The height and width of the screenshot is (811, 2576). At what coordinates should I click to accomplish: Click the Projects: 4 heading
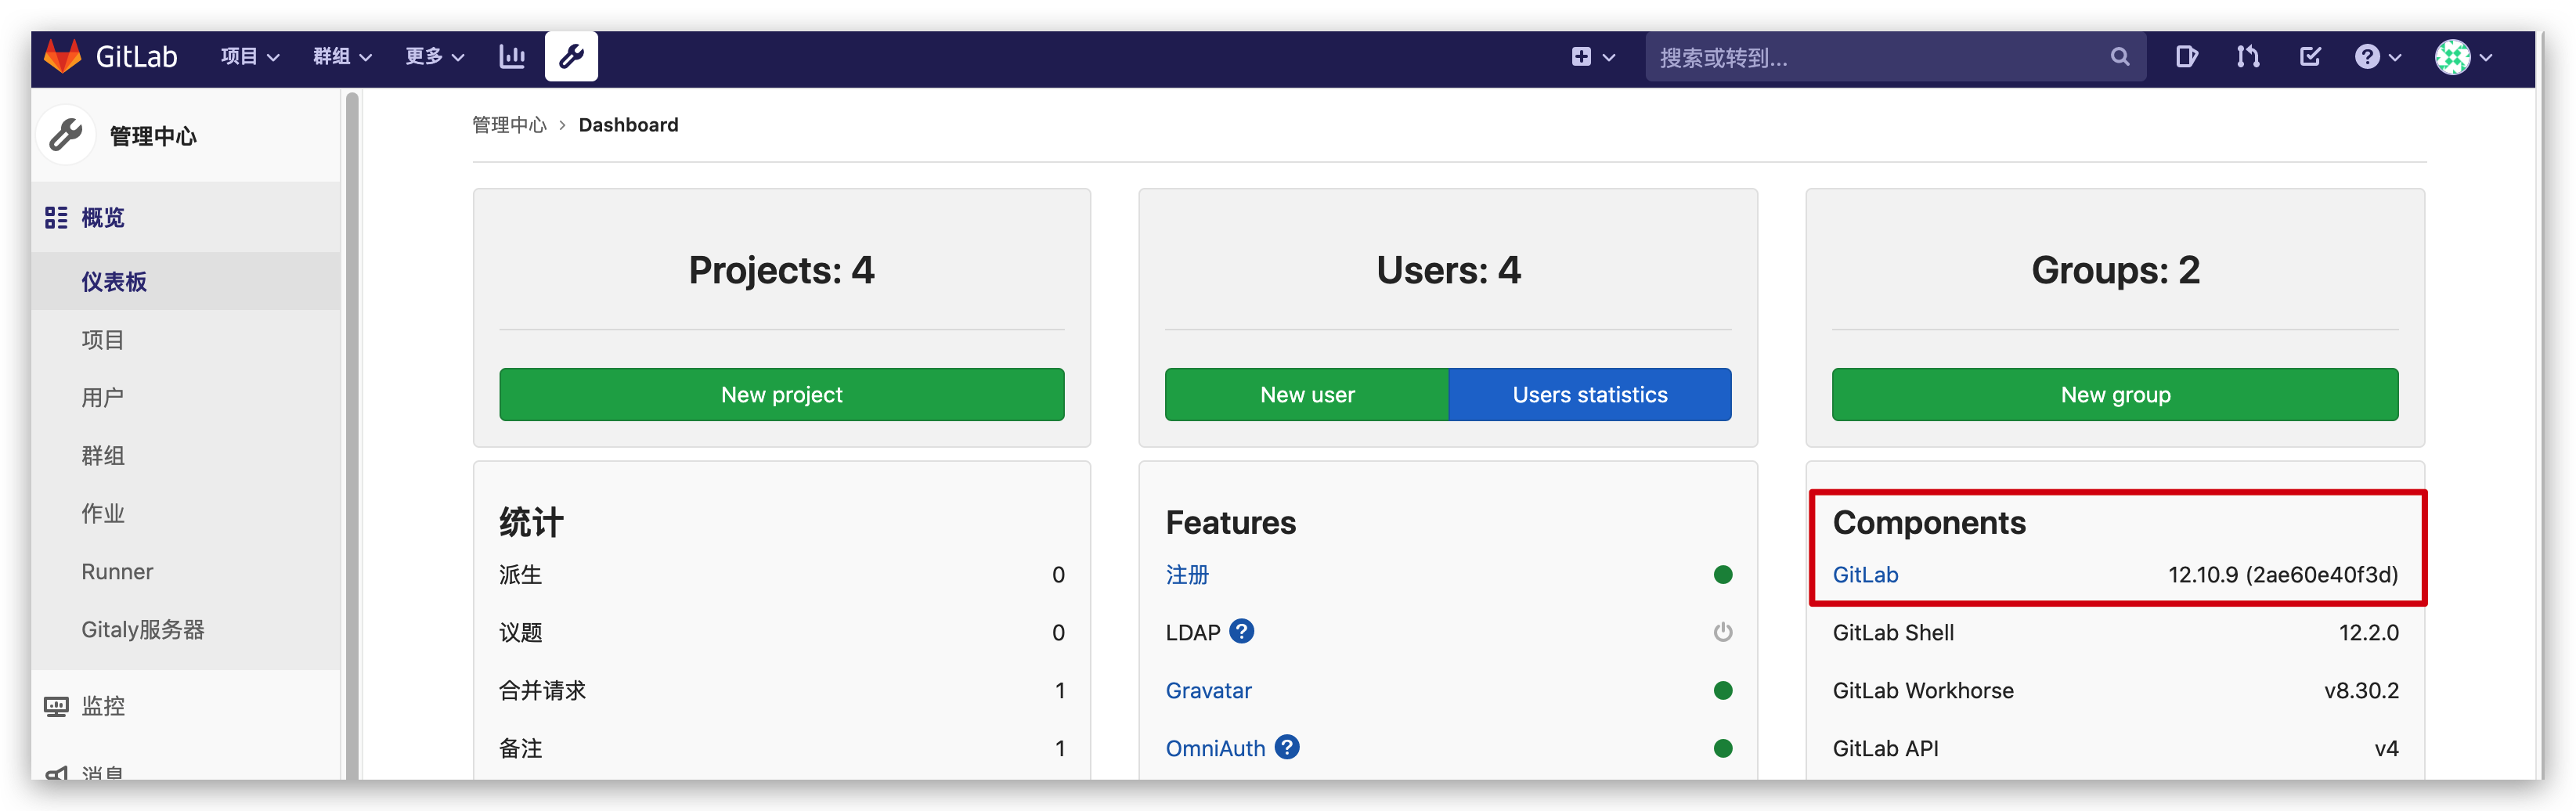tap(782, 270)
